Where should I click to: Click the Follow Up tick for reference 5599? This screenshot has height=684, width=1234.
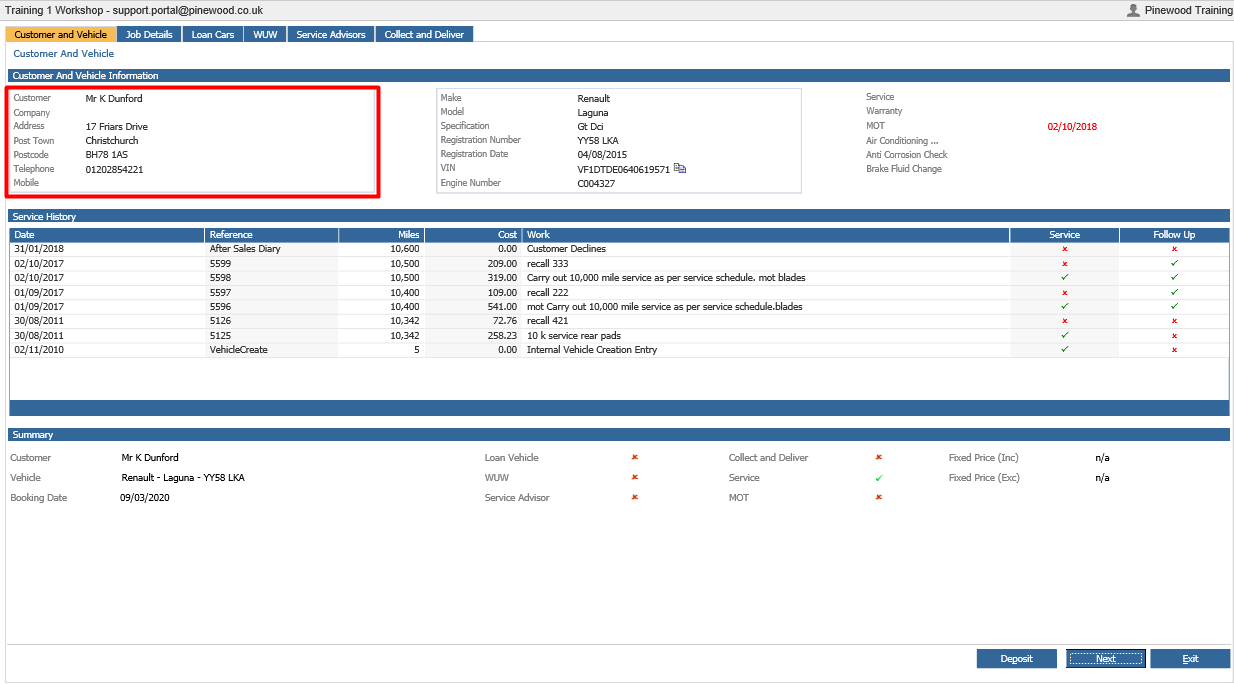[1174, 263]
